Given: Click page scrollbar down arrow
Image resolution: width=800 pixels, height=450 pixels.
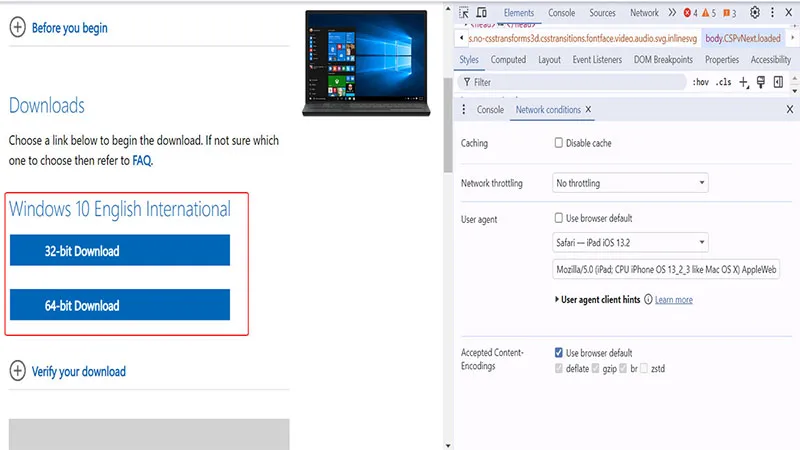Looking at the screenshot, I should point(448,445).
